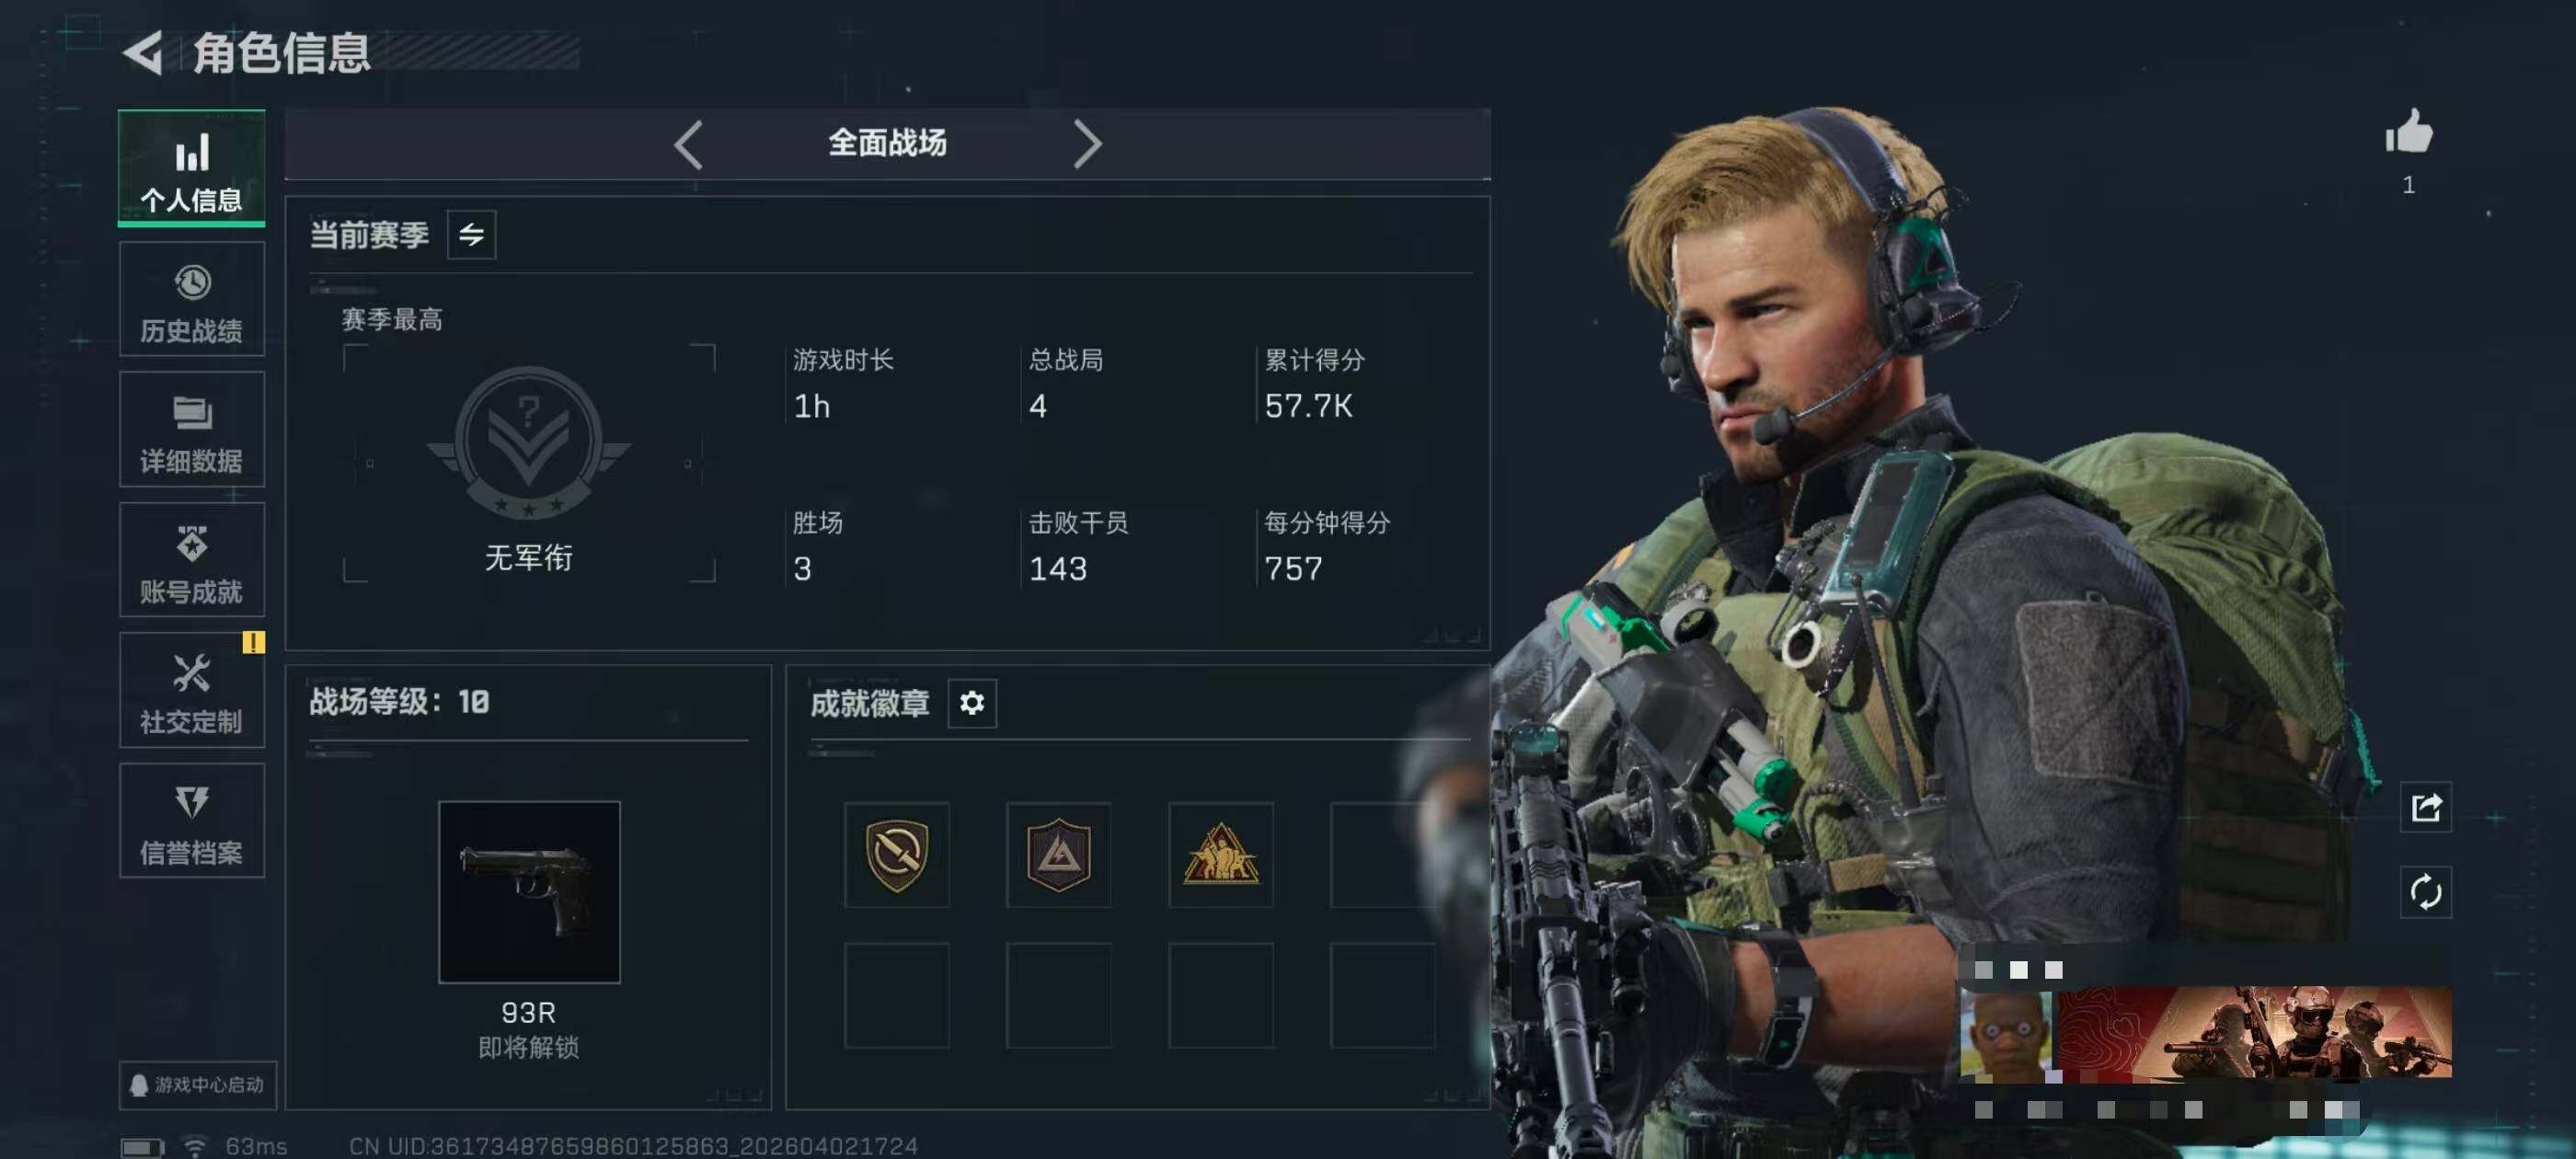Click the back arrow beside 角色信息

click(x=143, y=52)
